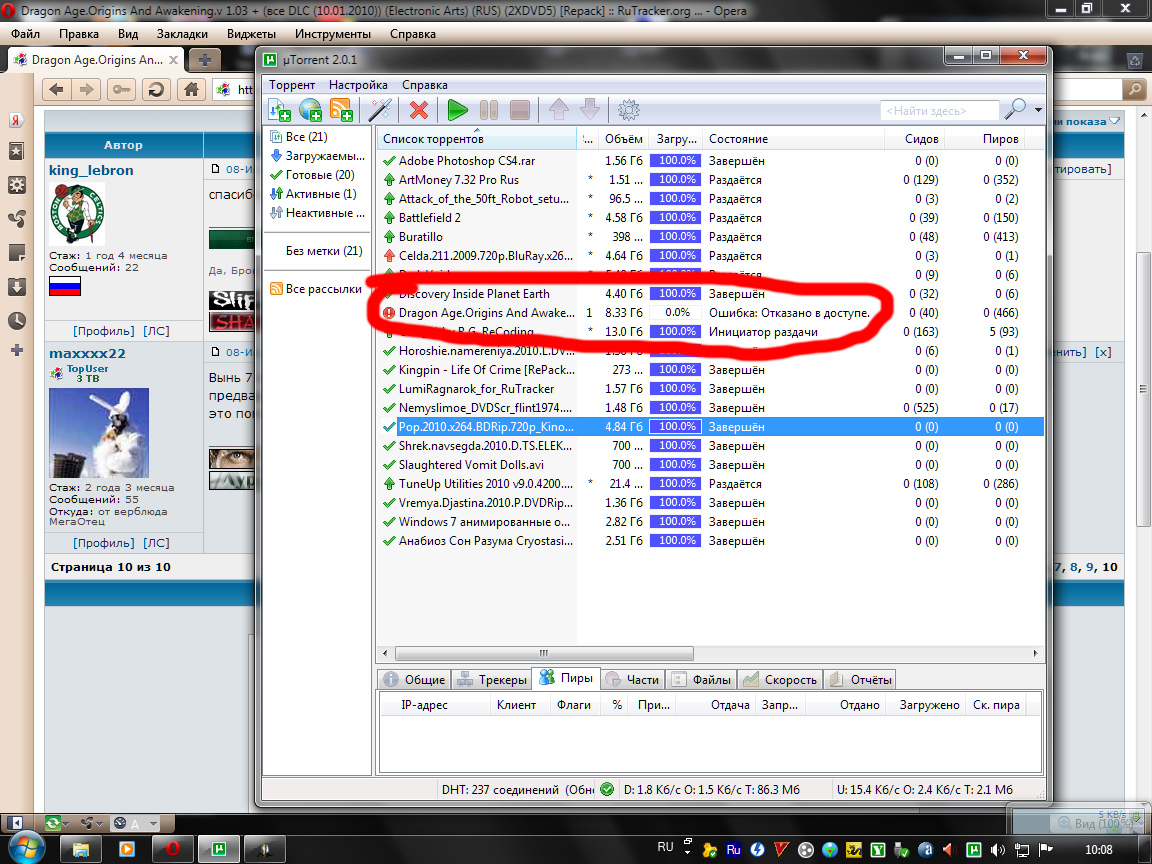Click the Stop torrent toolbar icon
The width and height of the screenshot is (1152, 864).
(x=519, y=110)
